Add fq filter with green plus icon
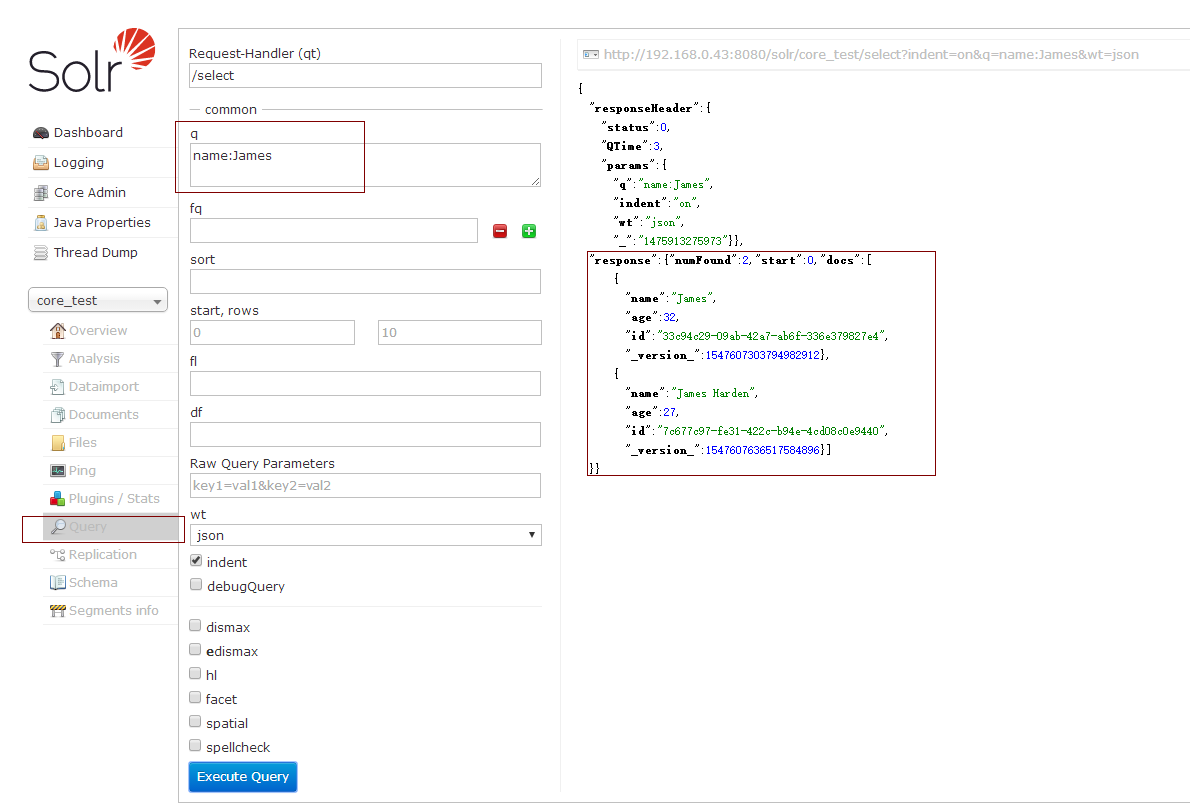Image resolution: width=1190 pixels, height=809 pixels. (x=529, y=231)
